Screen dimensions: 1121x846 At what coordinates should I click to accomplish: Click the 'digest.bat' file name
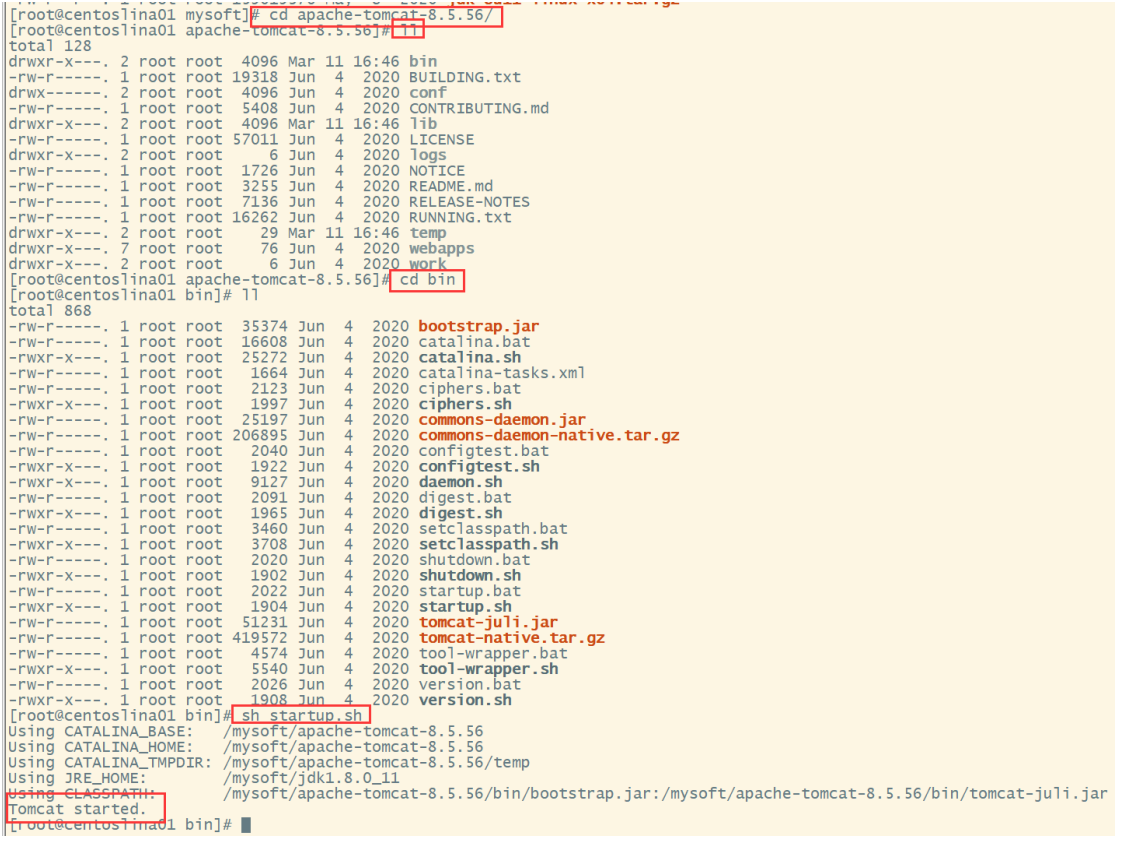(x=465, y=498)
